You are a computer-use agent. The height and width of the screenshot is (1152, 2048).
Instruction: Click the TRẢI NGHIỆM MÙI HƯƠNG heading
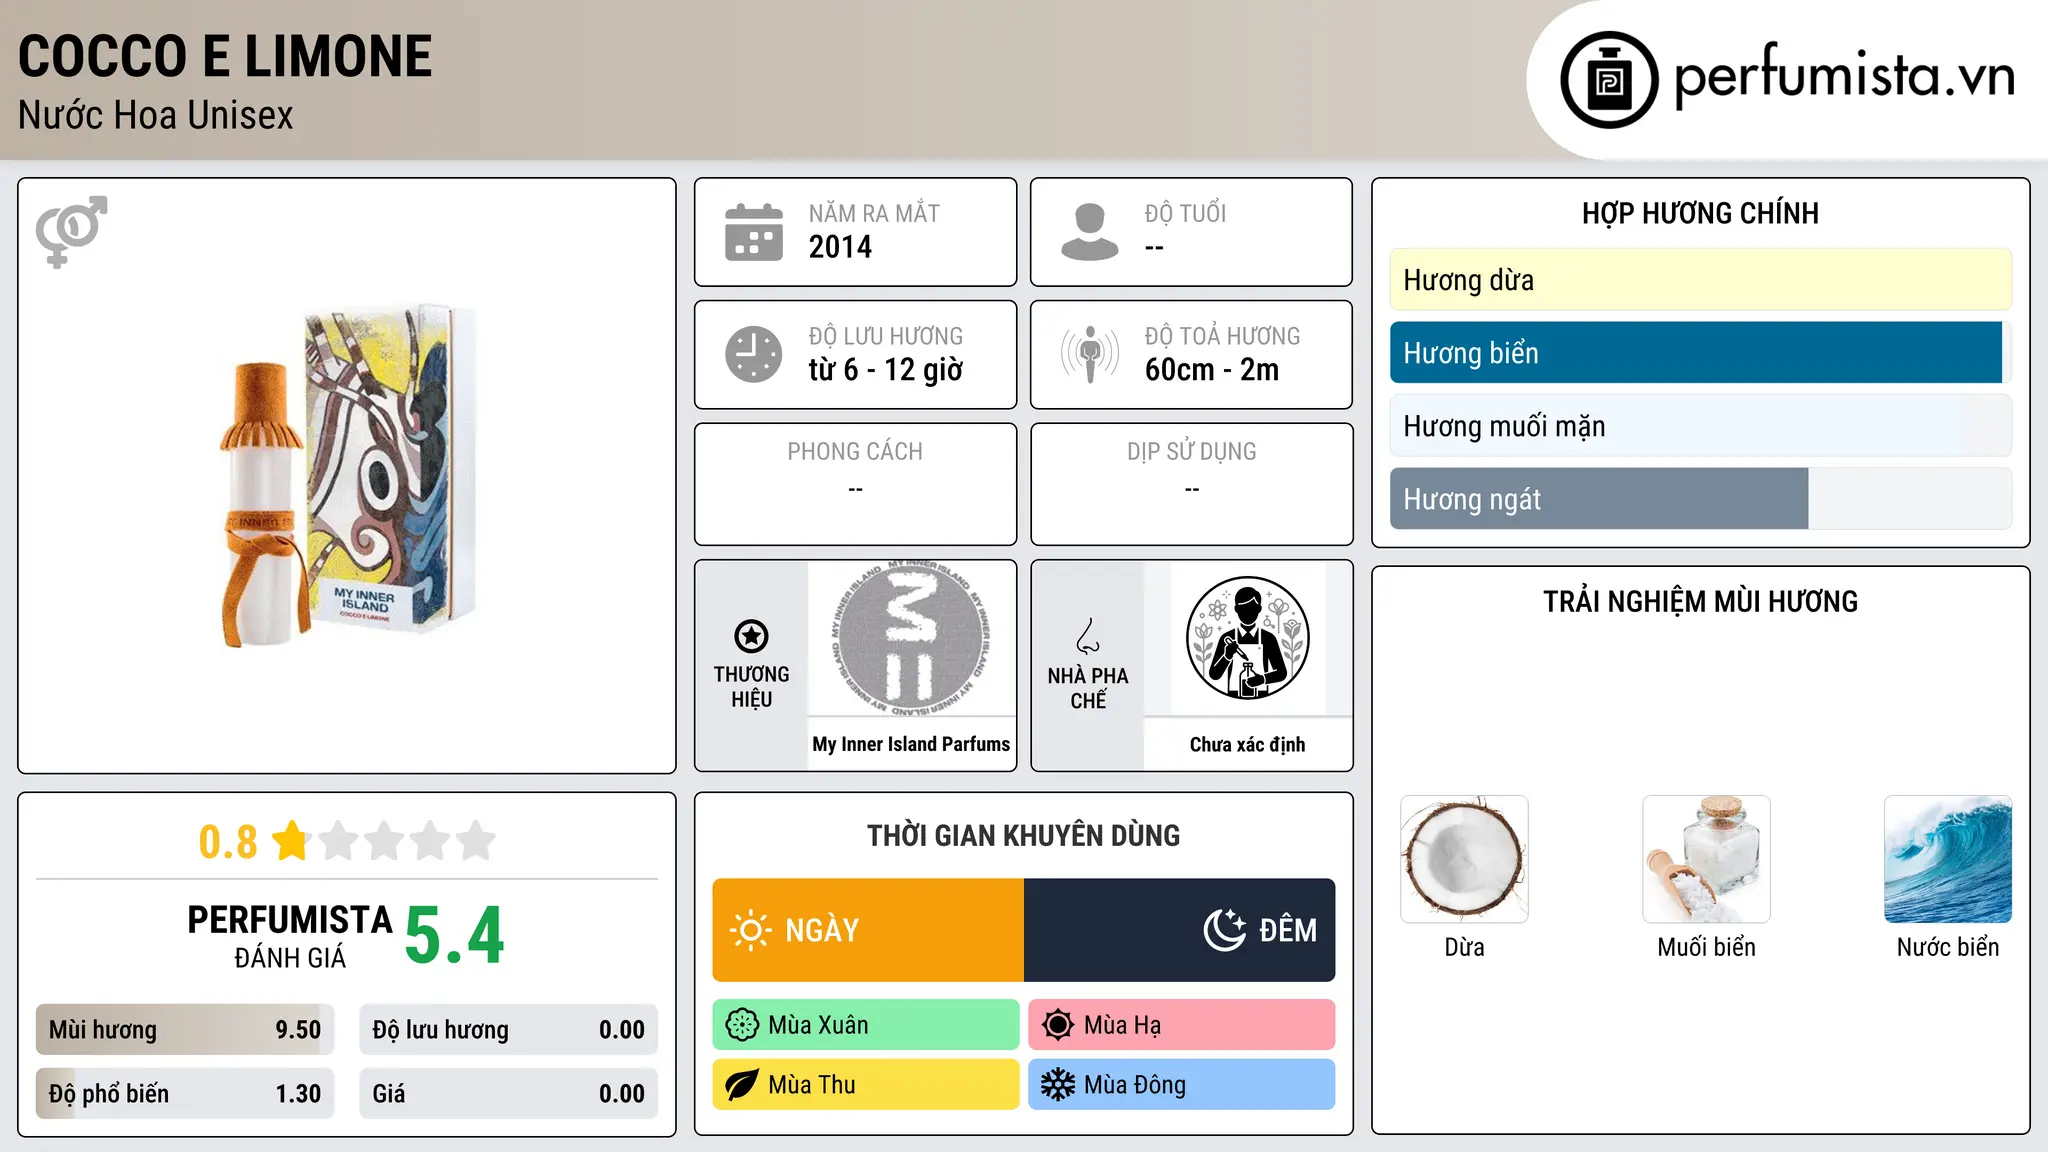pyautogui.click(x=1700, y=601)
